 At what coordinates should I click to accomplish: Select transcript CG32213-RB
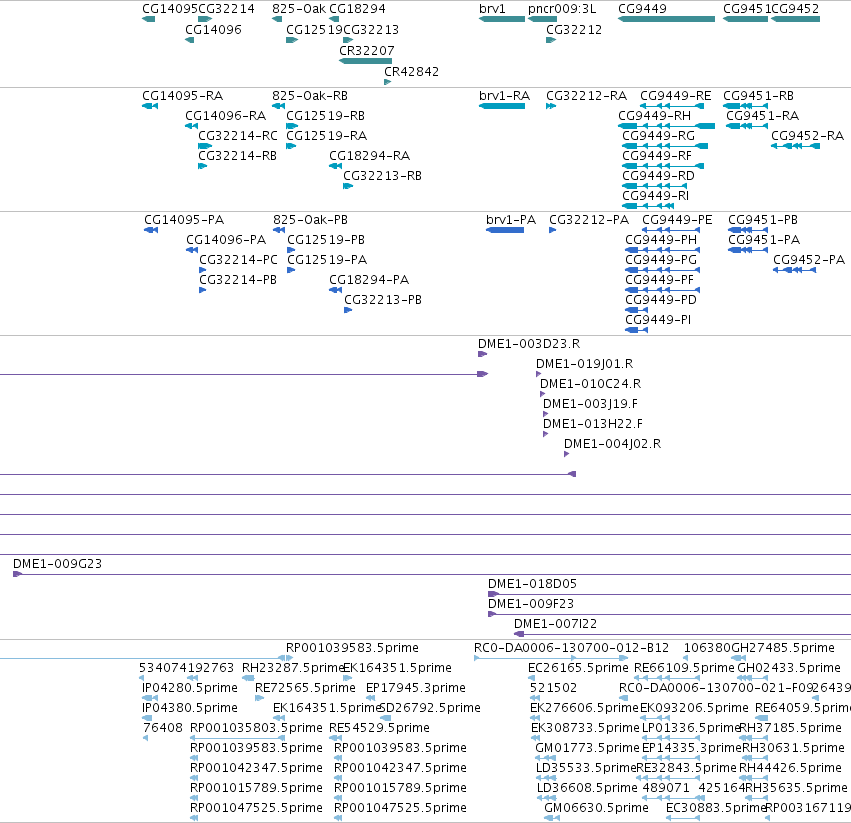(382, 176)
